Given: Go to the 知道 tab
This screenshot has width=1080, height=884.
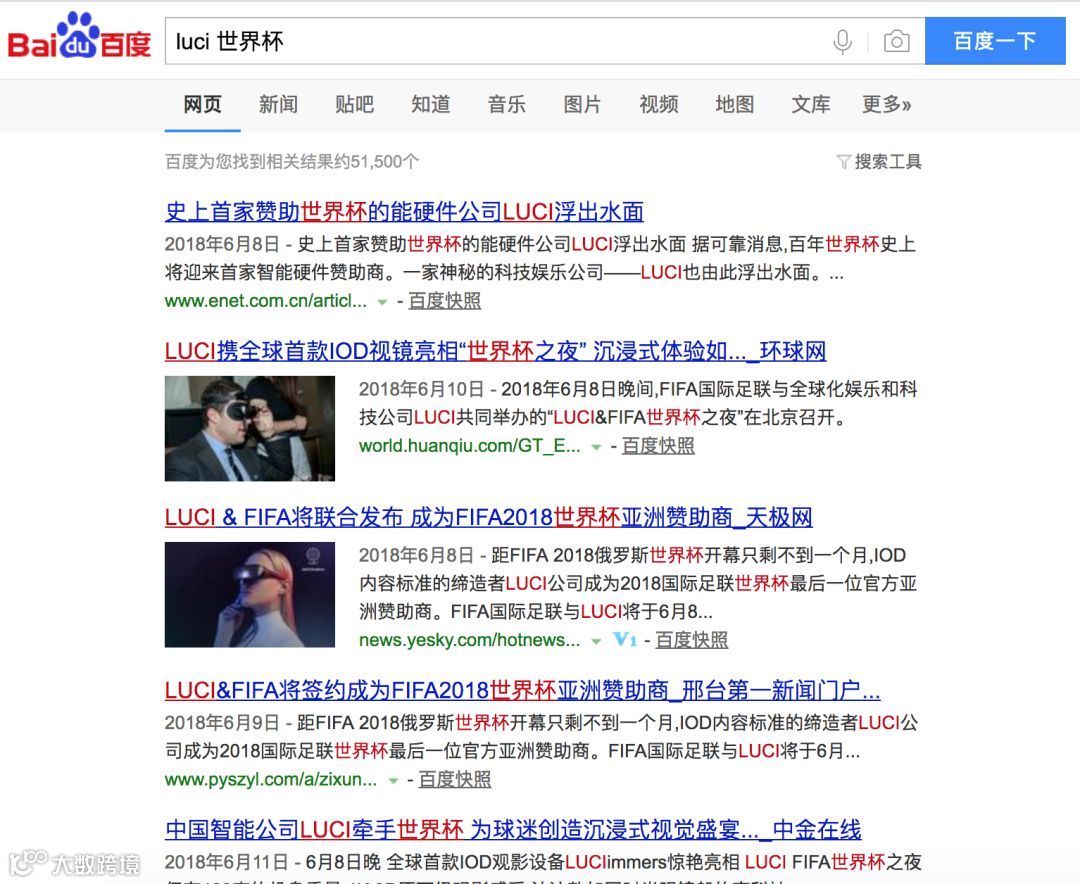Looking at the screenshot, I should pos(430,105).
